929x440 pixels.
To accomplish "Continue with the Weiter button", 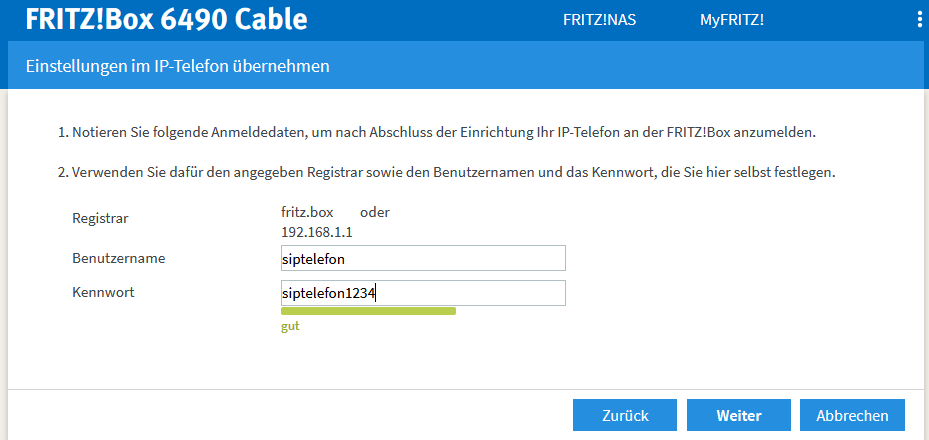I will coord(739,415).
